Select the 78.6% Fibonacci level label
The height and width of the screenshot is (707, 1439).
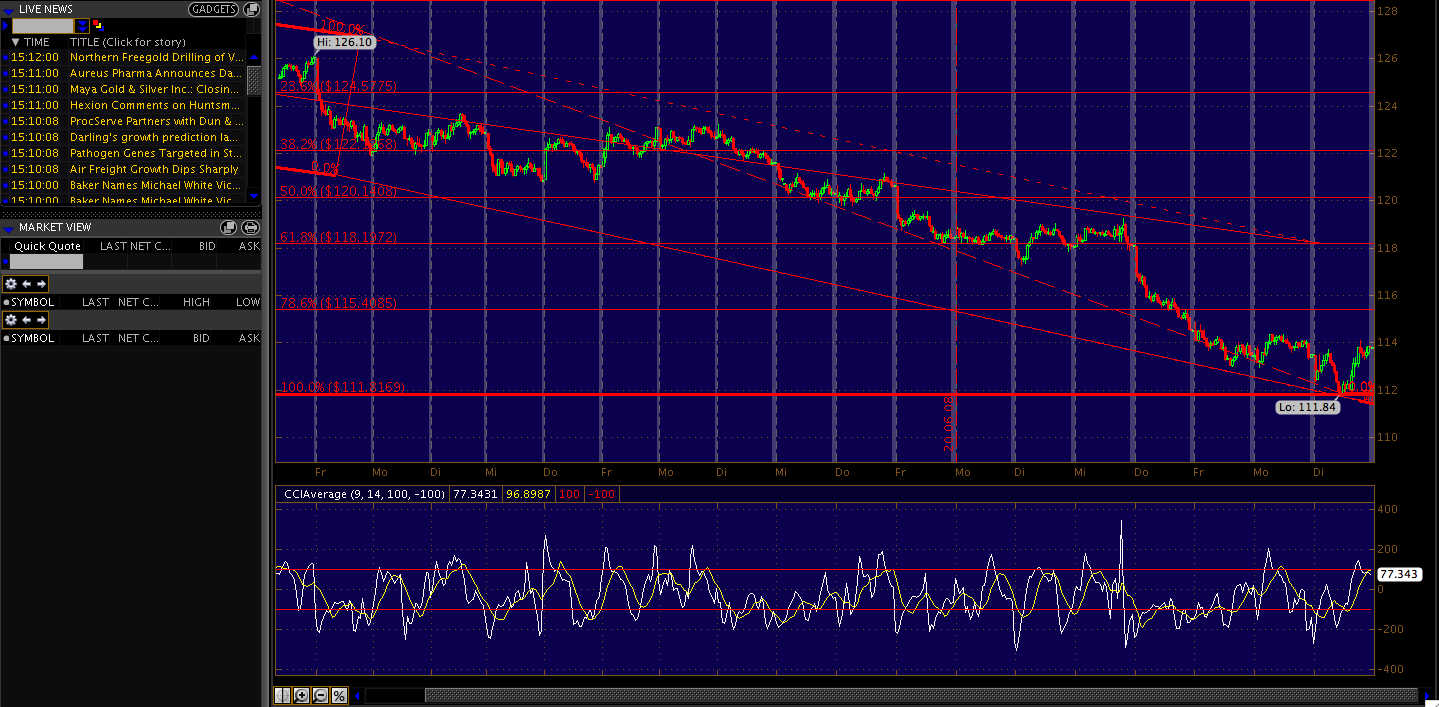339,303
